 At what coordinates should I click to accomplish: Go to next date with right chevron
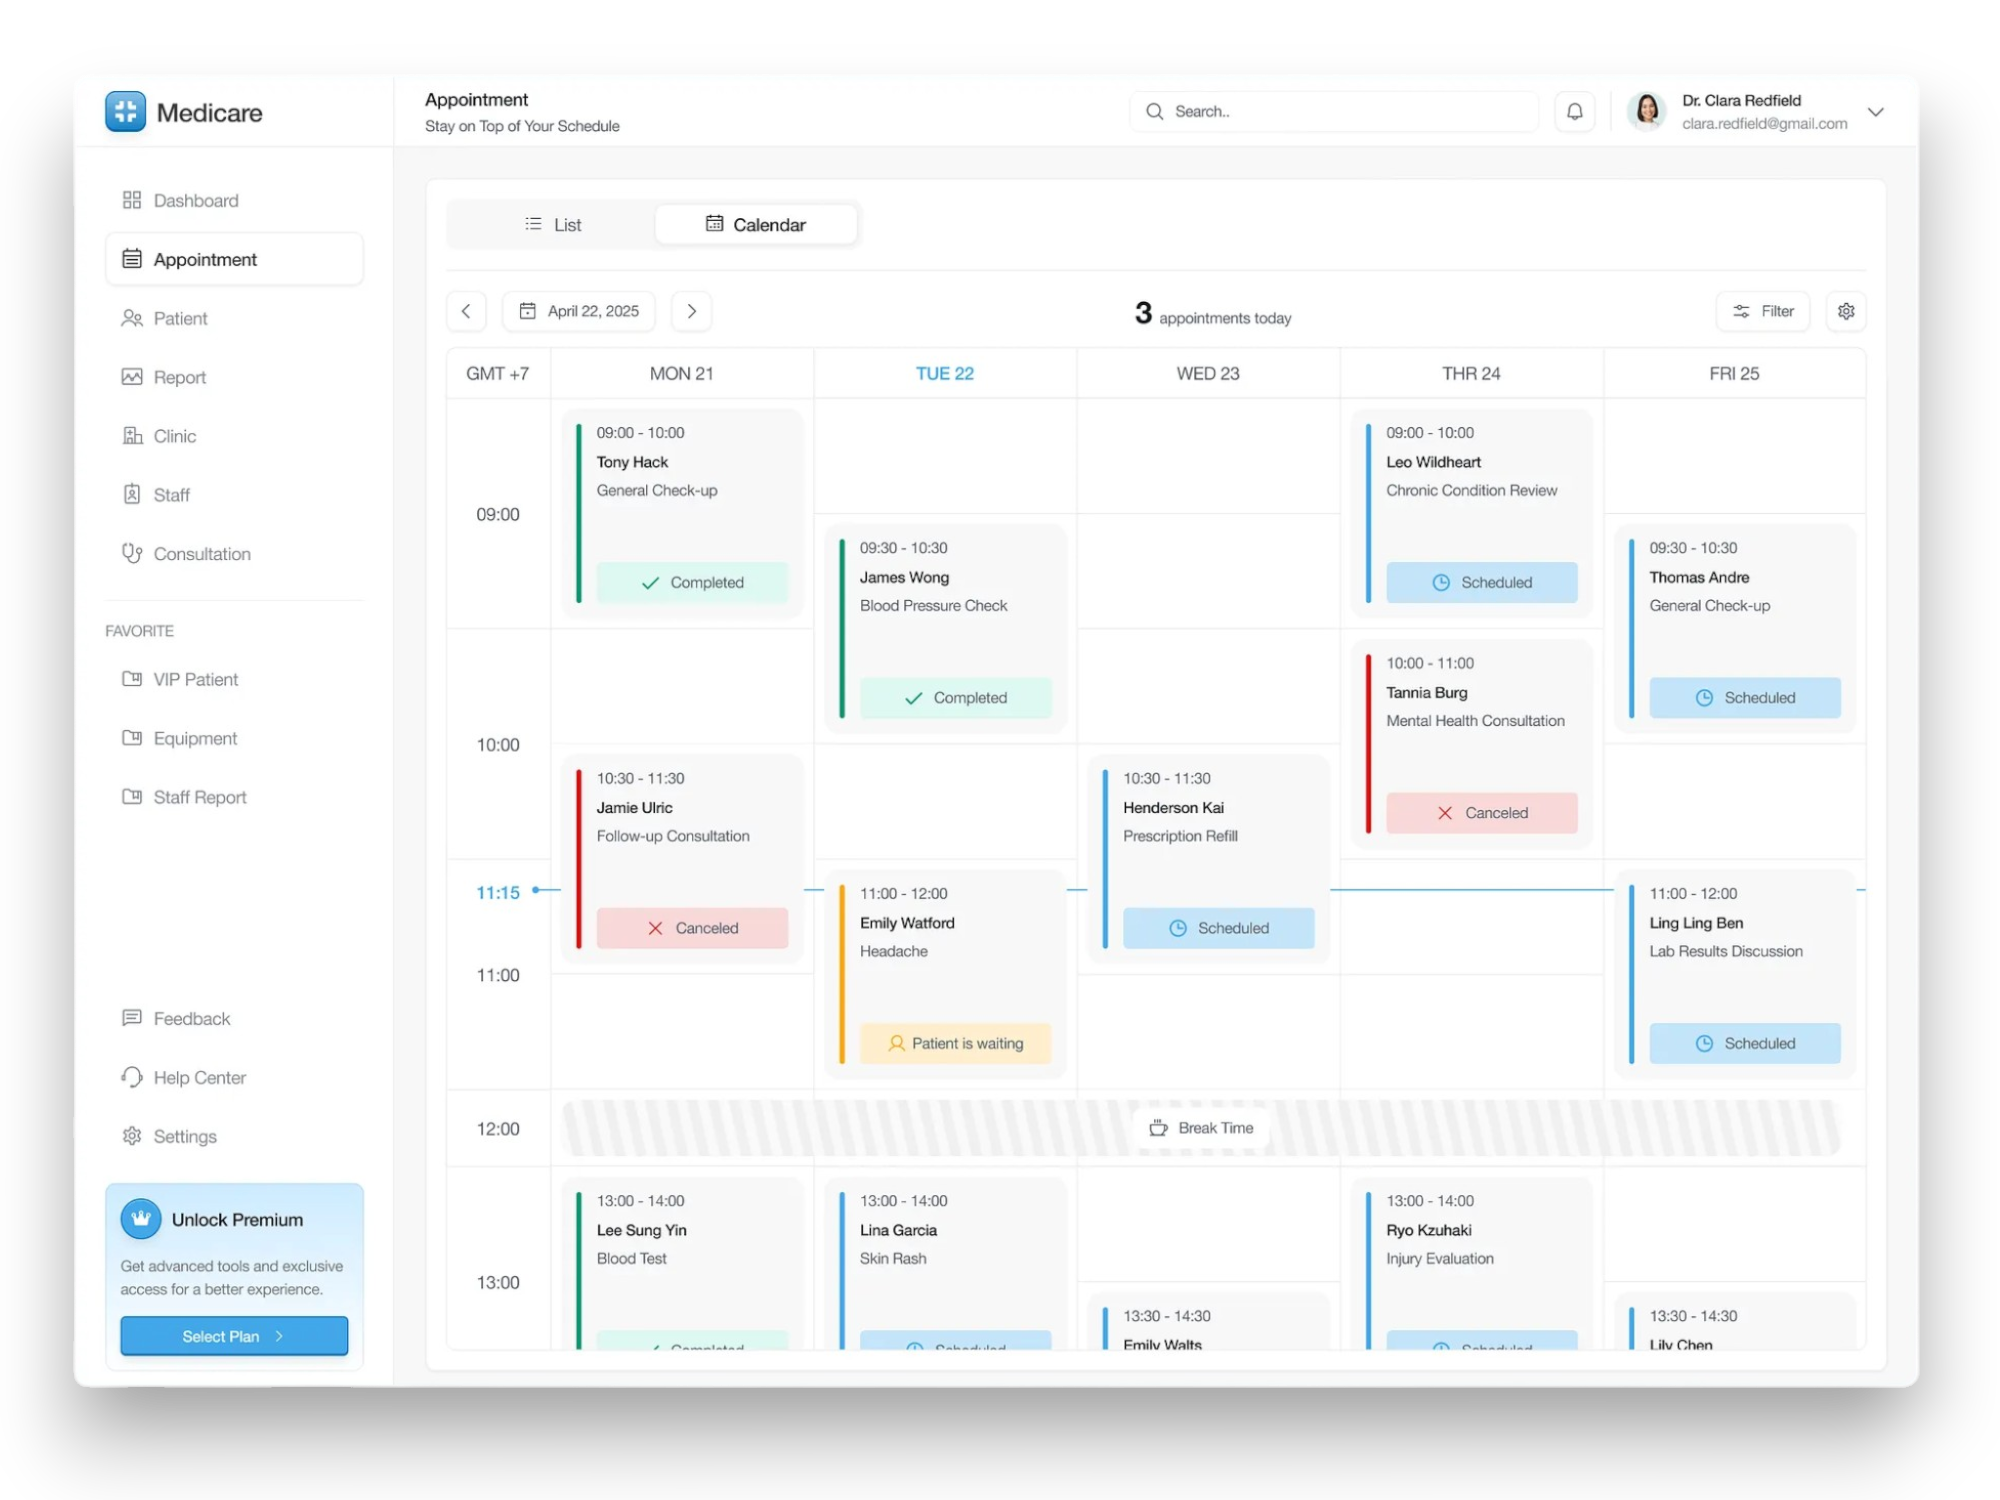click(691, 311)
